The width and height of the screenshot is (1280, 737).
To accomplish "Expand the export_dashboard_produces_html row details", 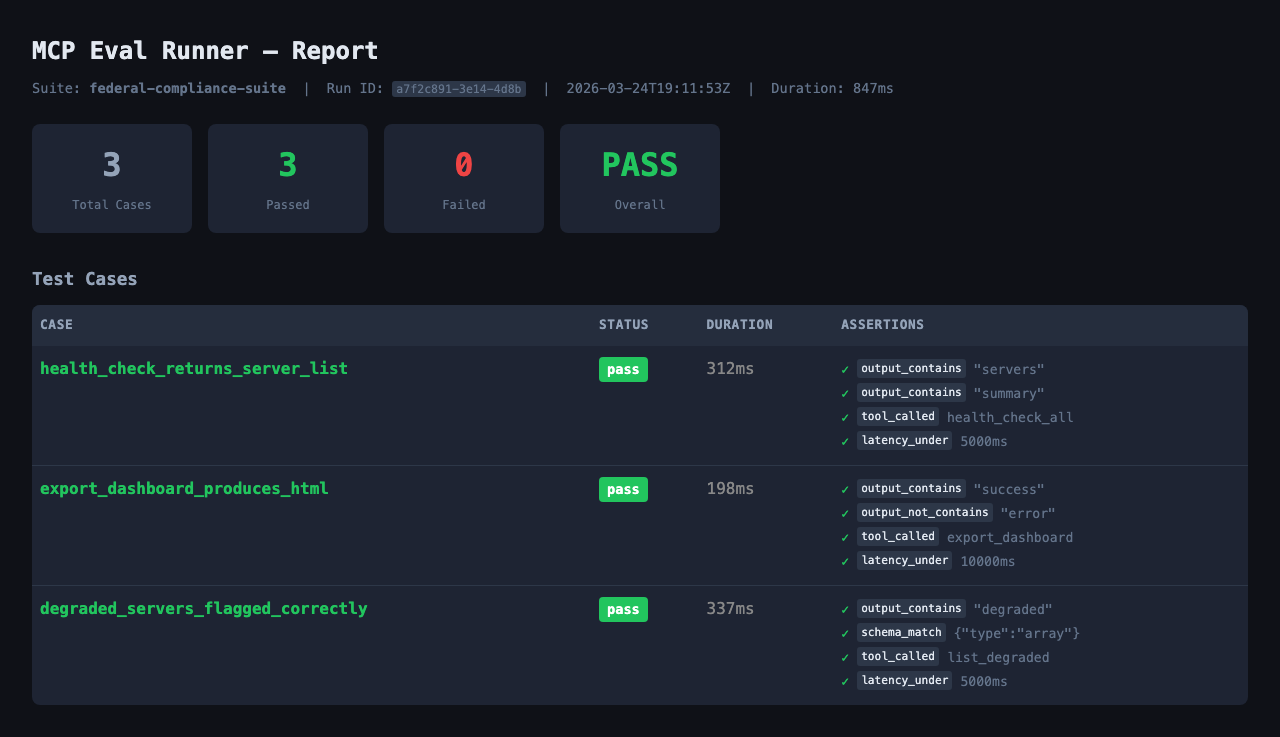I will click(x=183, y=488).
